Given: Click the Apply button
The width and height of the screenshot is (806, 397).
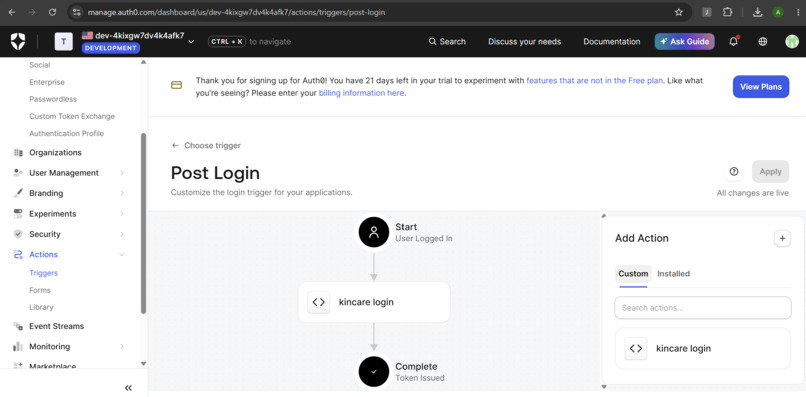Looking at the screenshot, I should tap(770, 172).
